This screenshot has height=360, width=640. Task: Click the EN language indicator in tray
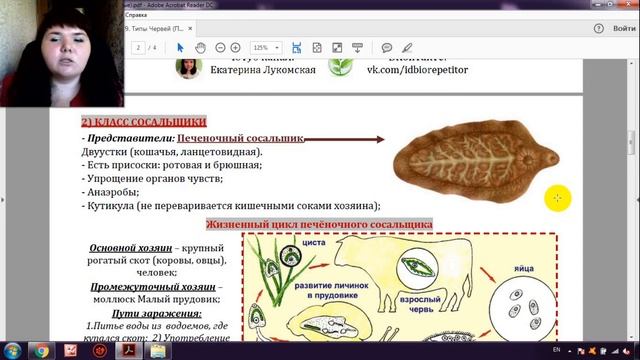coord(556,350)
